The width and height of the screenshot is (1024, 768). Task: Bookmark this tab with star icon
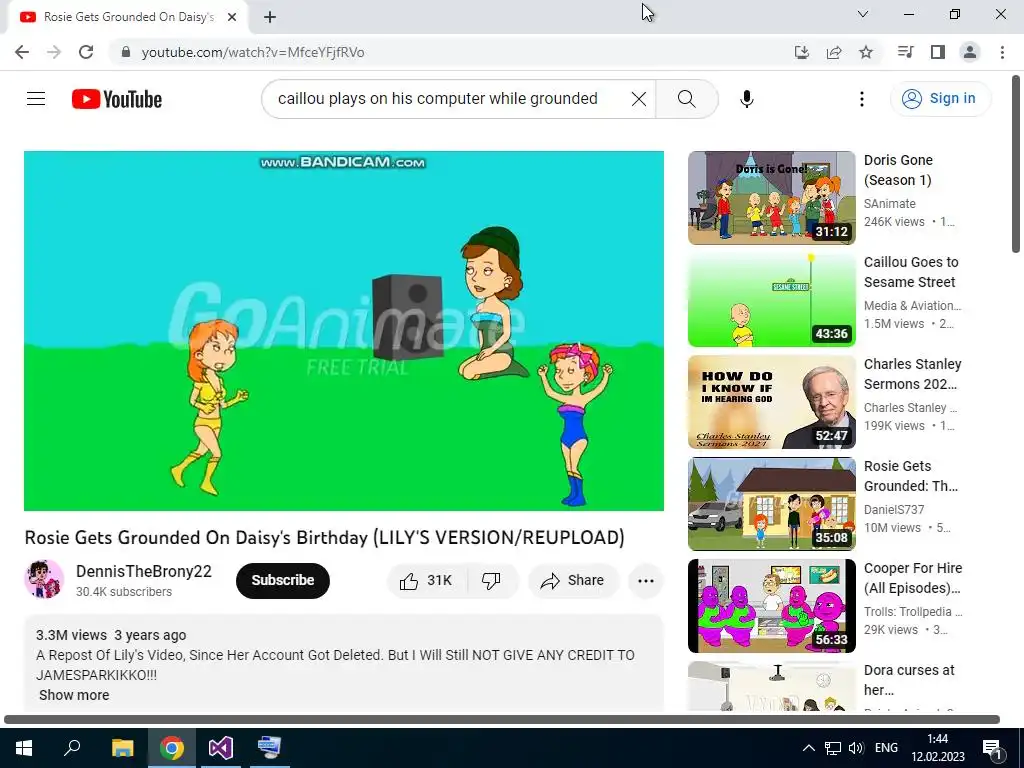(866, 52)
